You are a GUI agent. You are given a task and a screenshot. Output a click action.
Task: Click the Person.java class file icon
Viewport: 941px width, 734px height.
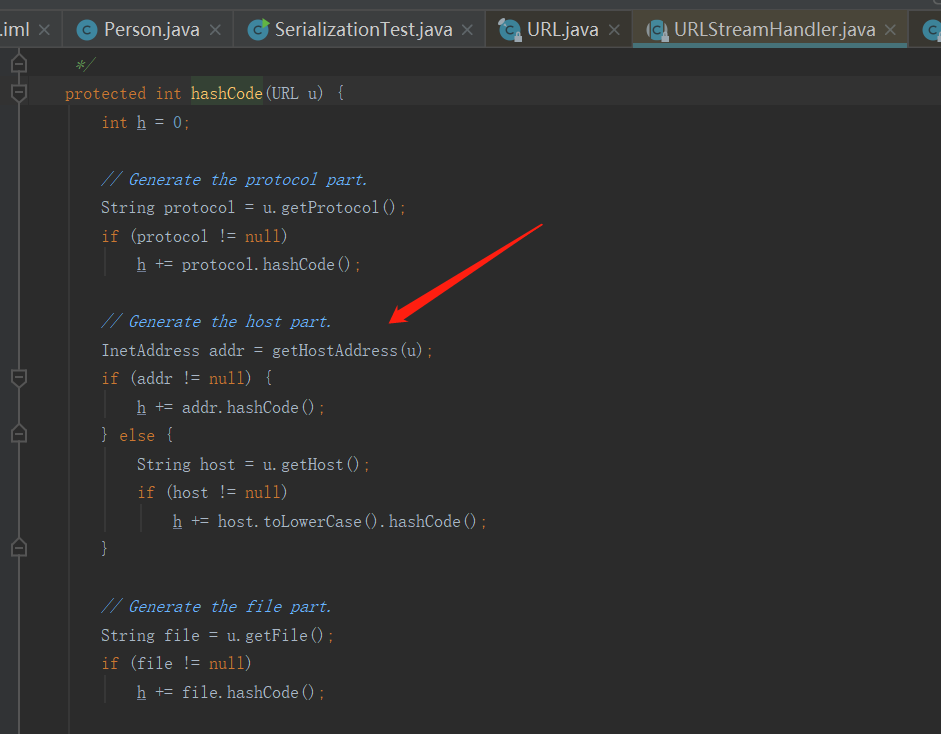coord(87,29)
